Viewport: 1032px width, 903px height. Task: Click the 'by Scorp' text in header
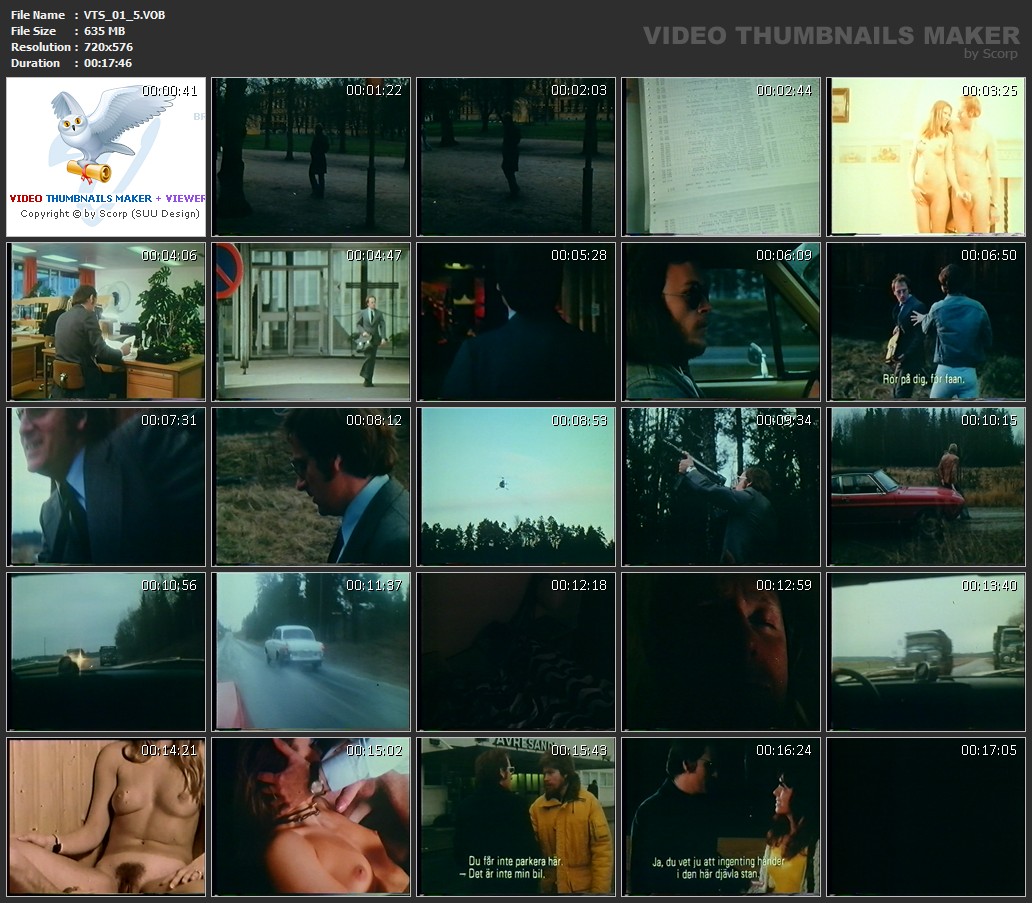coord(990,54)
